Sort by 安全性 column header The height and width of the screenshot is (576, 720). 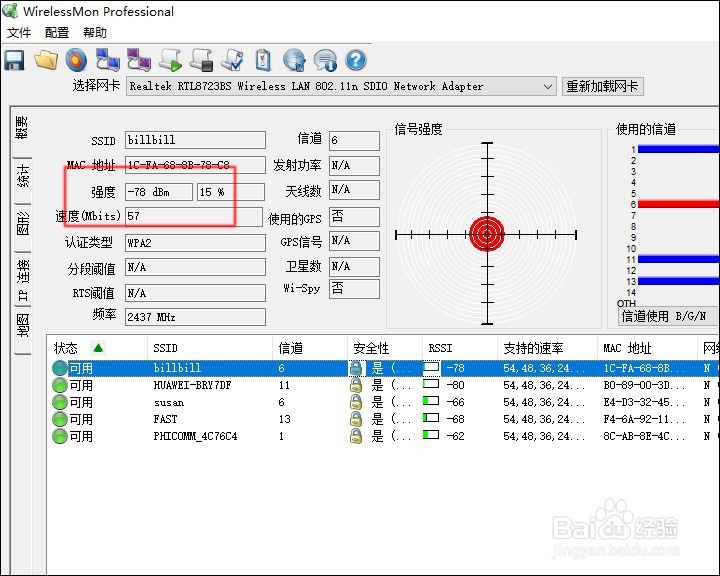coord(385,348)
